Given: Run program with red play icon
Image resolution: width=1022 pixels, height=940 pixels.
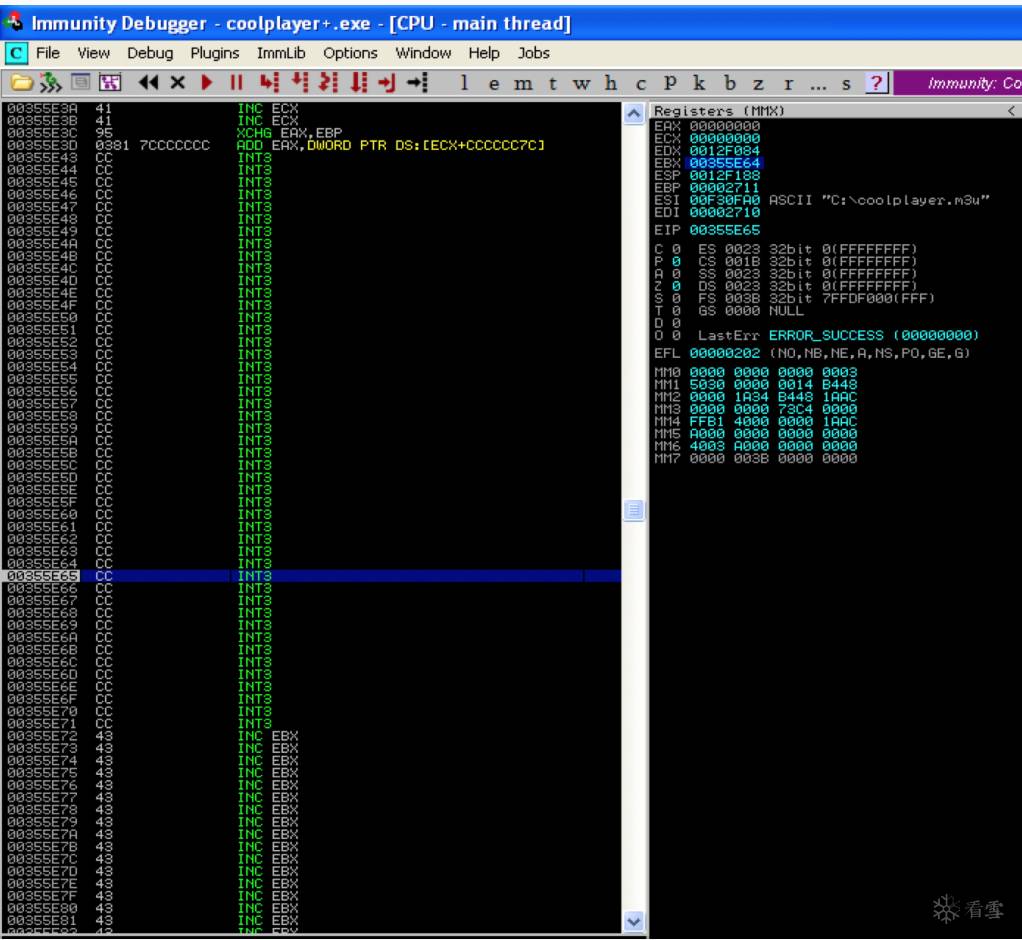Looking at the screenshot, I should [x=207, y=82].
